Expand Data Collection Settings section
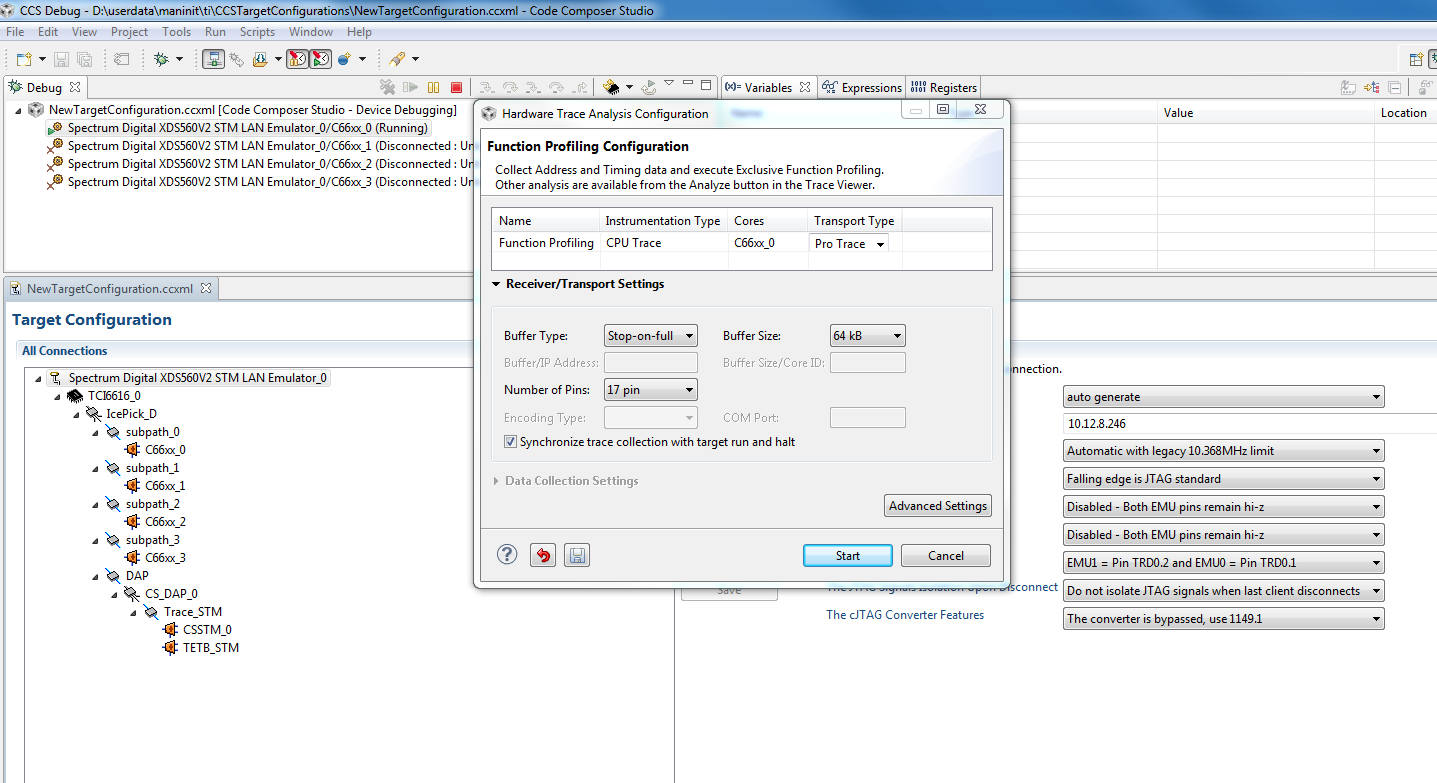Image resolution: width=1437 pixels, height=783 pixels. tap(496, 481)
